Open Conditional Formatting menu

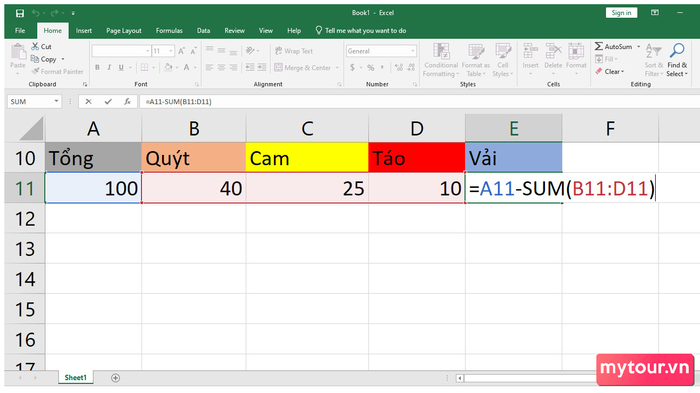441,60
